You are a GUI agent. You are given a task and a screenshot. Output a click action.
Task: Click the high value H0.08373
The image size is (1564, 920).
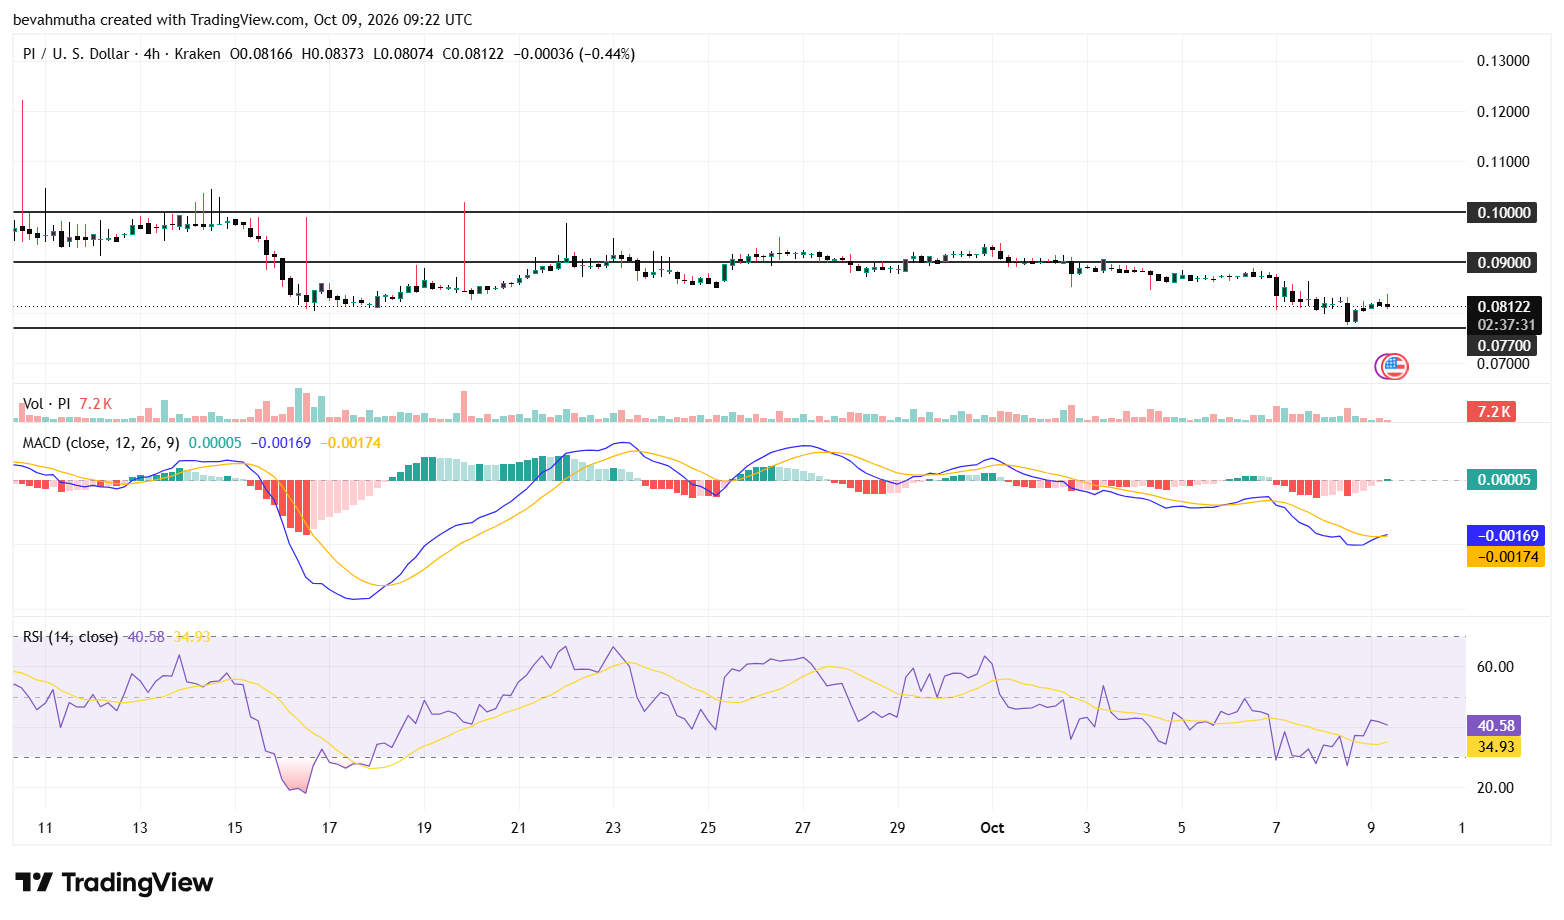tap(332, 54)
